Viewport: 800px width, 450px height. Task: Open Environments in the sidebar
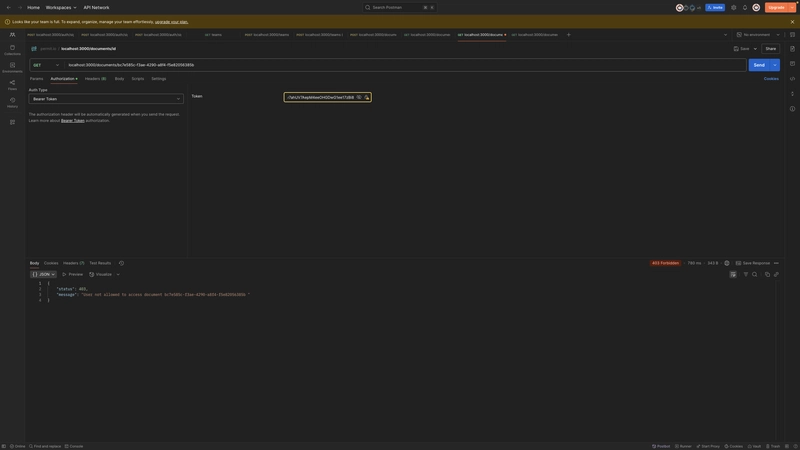click(x=12, y=67)
